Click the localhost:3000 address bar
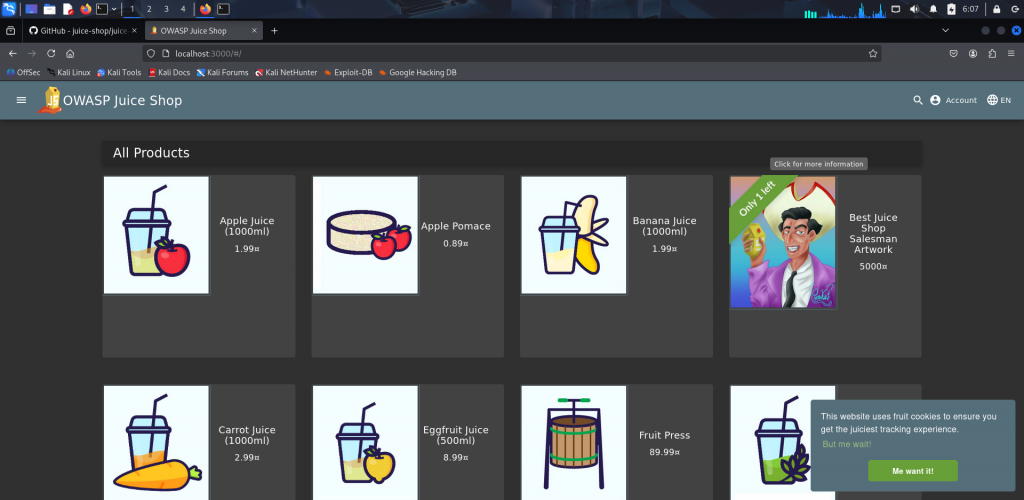Screen dimensions: 1024x500 [511, 54]
